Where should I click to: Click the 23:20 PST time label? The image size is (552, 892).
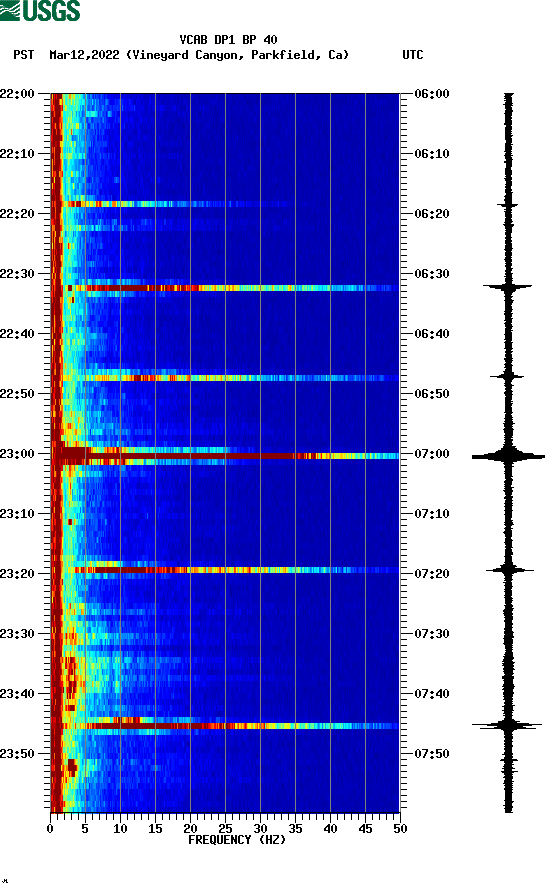17,573
